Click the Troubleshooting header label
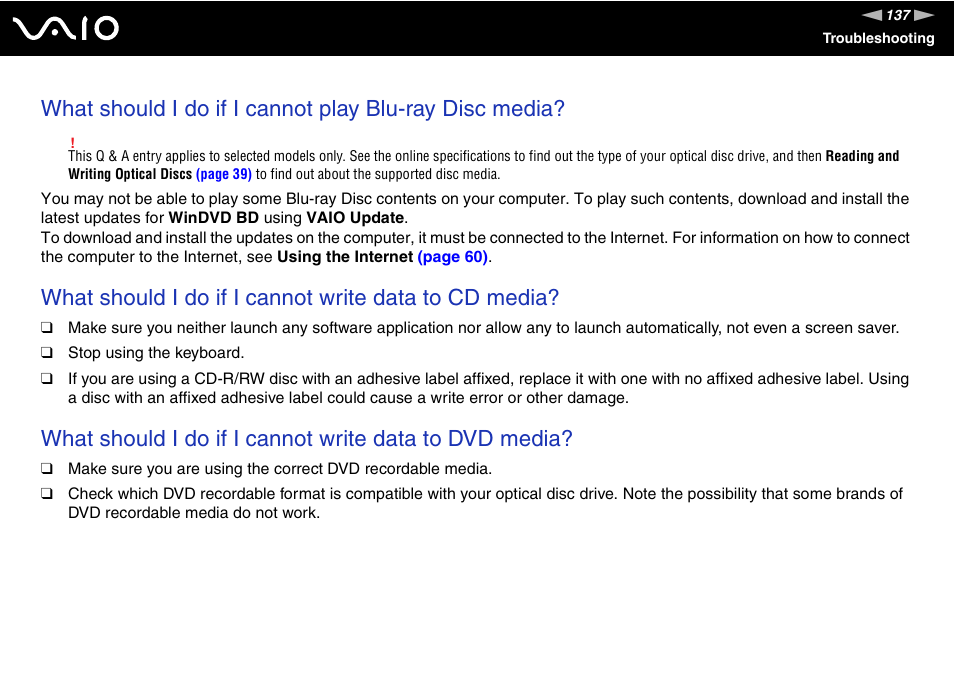The image size is (954, 674). (878, 38)
